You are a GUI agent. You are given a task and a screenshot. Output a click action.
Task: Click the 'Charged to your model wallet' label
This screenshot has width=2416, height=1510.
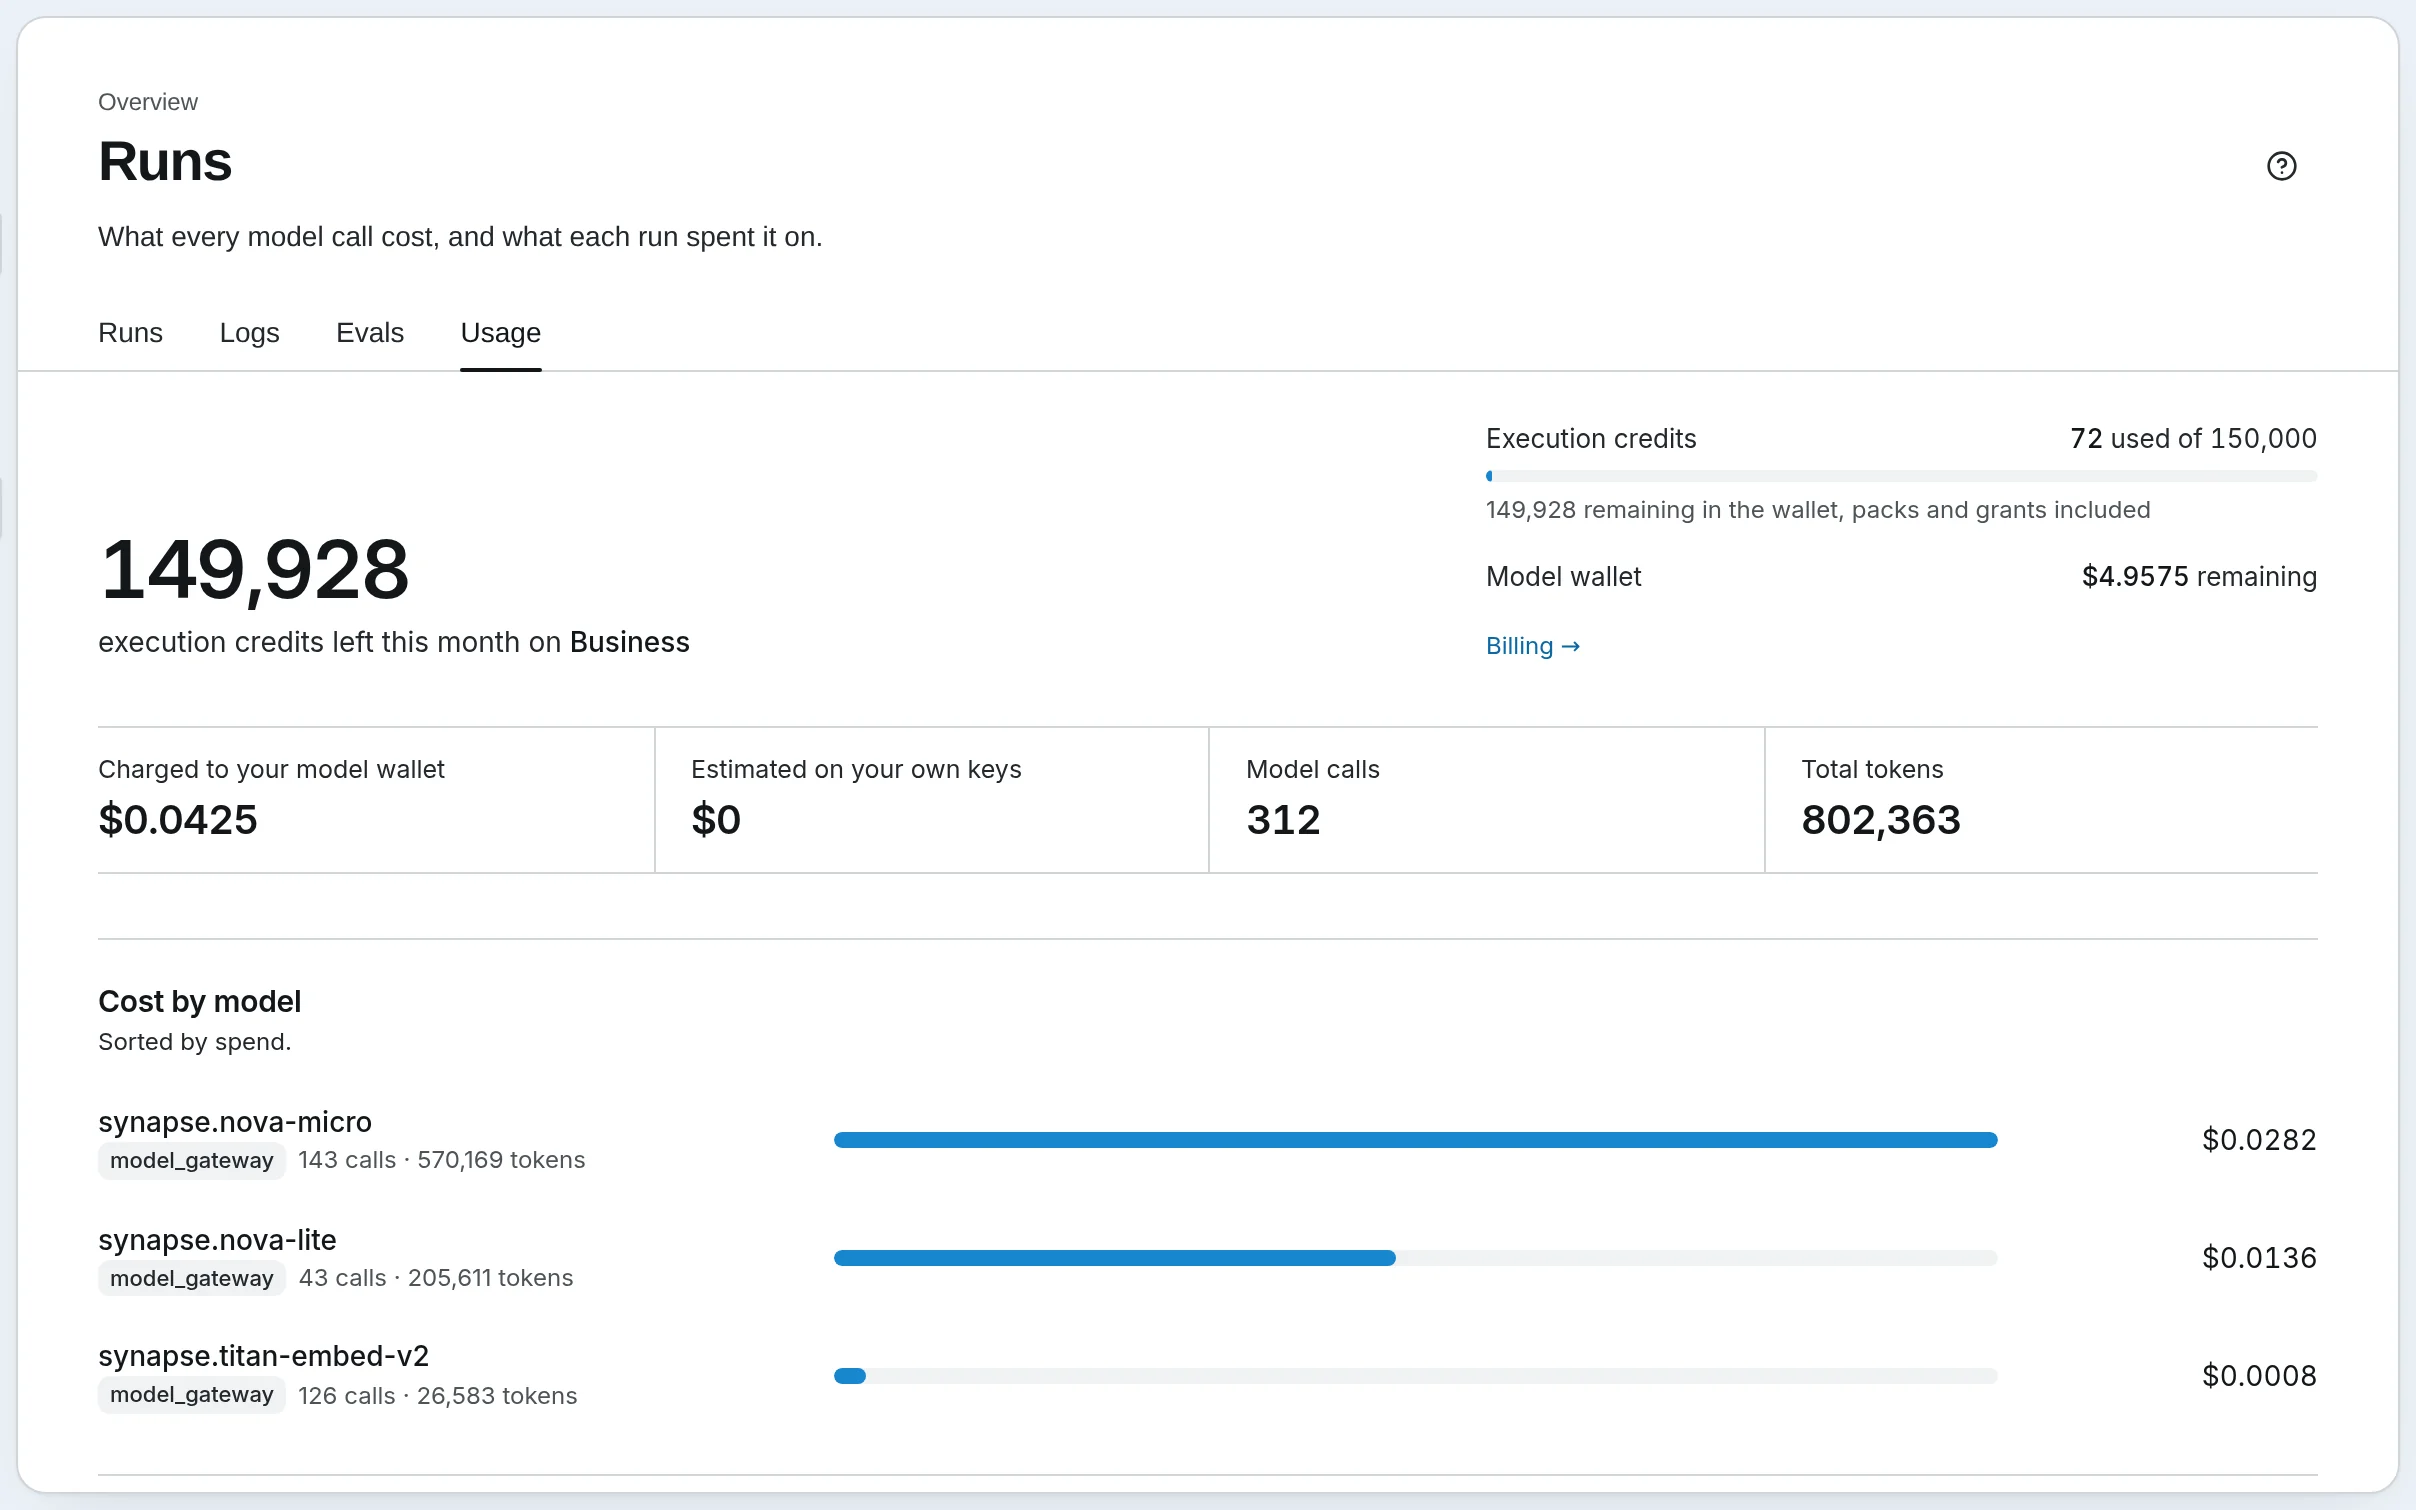click(271, 769)
